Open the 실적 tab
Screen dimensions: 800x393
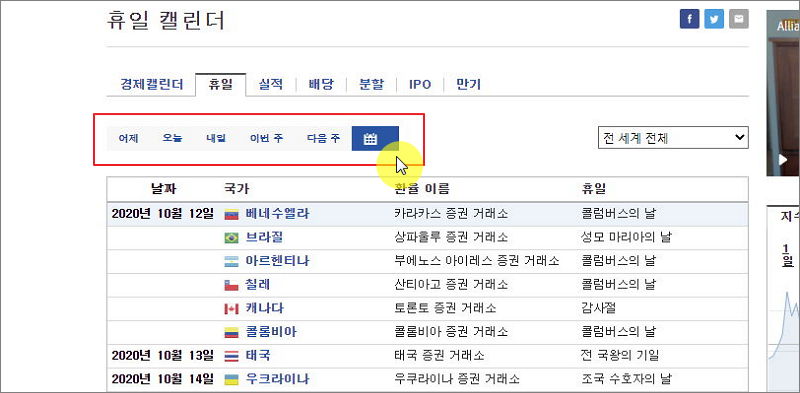270,84
